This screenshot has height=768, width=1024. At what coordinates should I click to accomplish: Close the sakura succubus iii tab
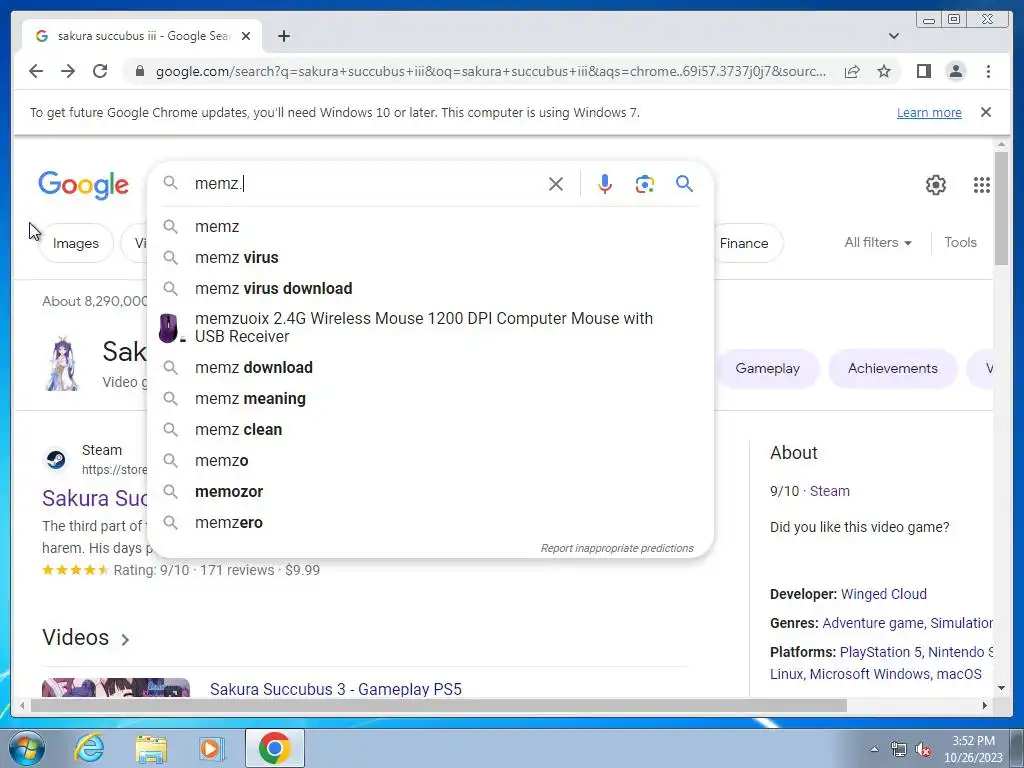coord(246,36)
